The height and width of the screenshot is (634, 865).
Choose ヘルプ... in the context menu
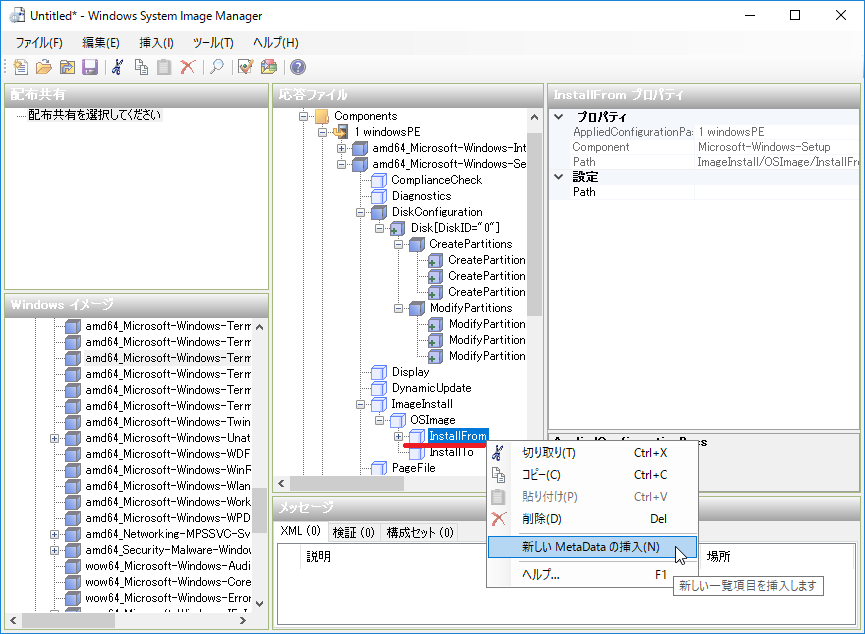(592, 574)
